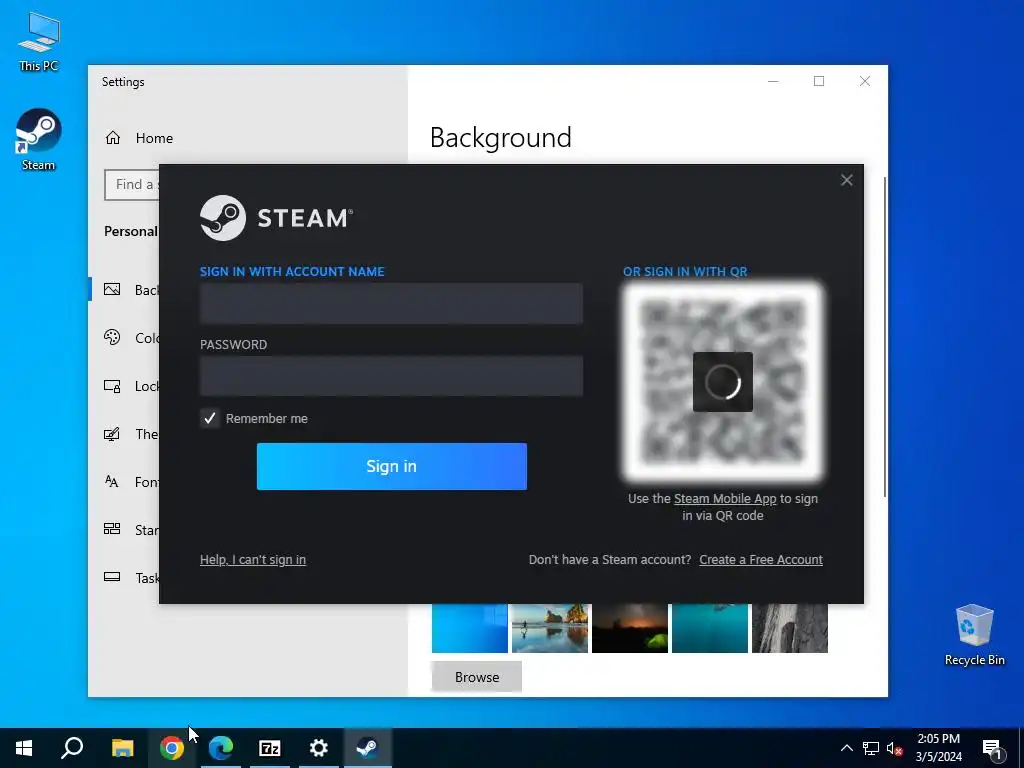Select the This PC desktop icon
The width and height of the screenshot is (1024, 768).
pos(39,42)
